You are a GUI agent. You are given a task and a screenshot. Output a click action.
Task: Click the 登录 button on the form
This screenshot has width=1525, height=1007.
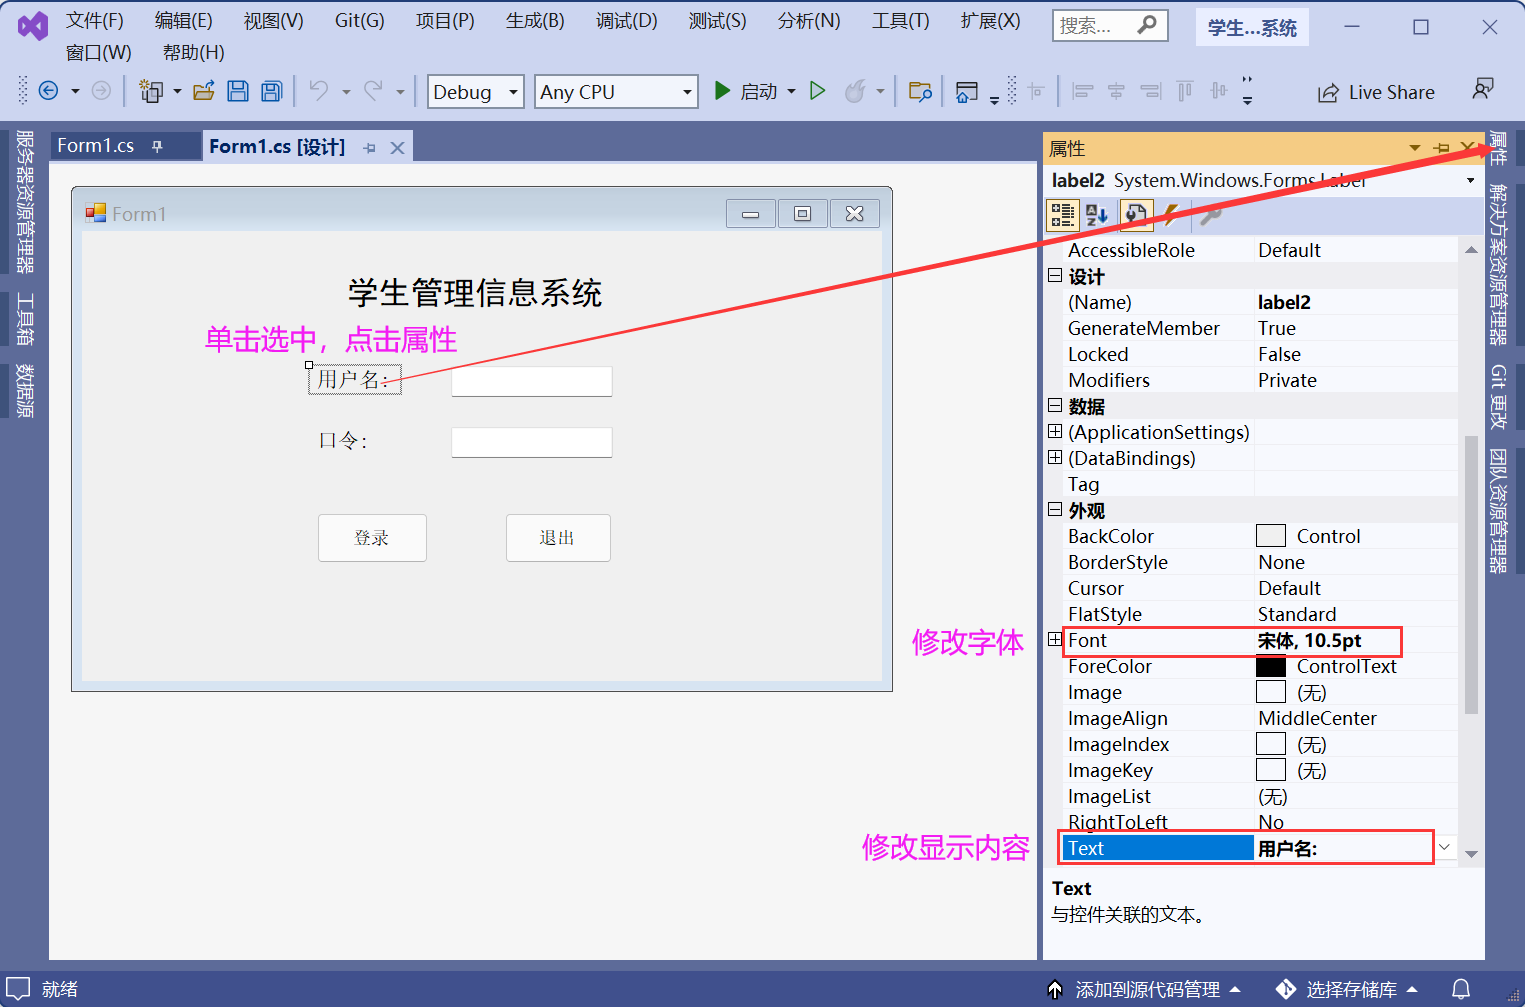[x=372, y=538]
